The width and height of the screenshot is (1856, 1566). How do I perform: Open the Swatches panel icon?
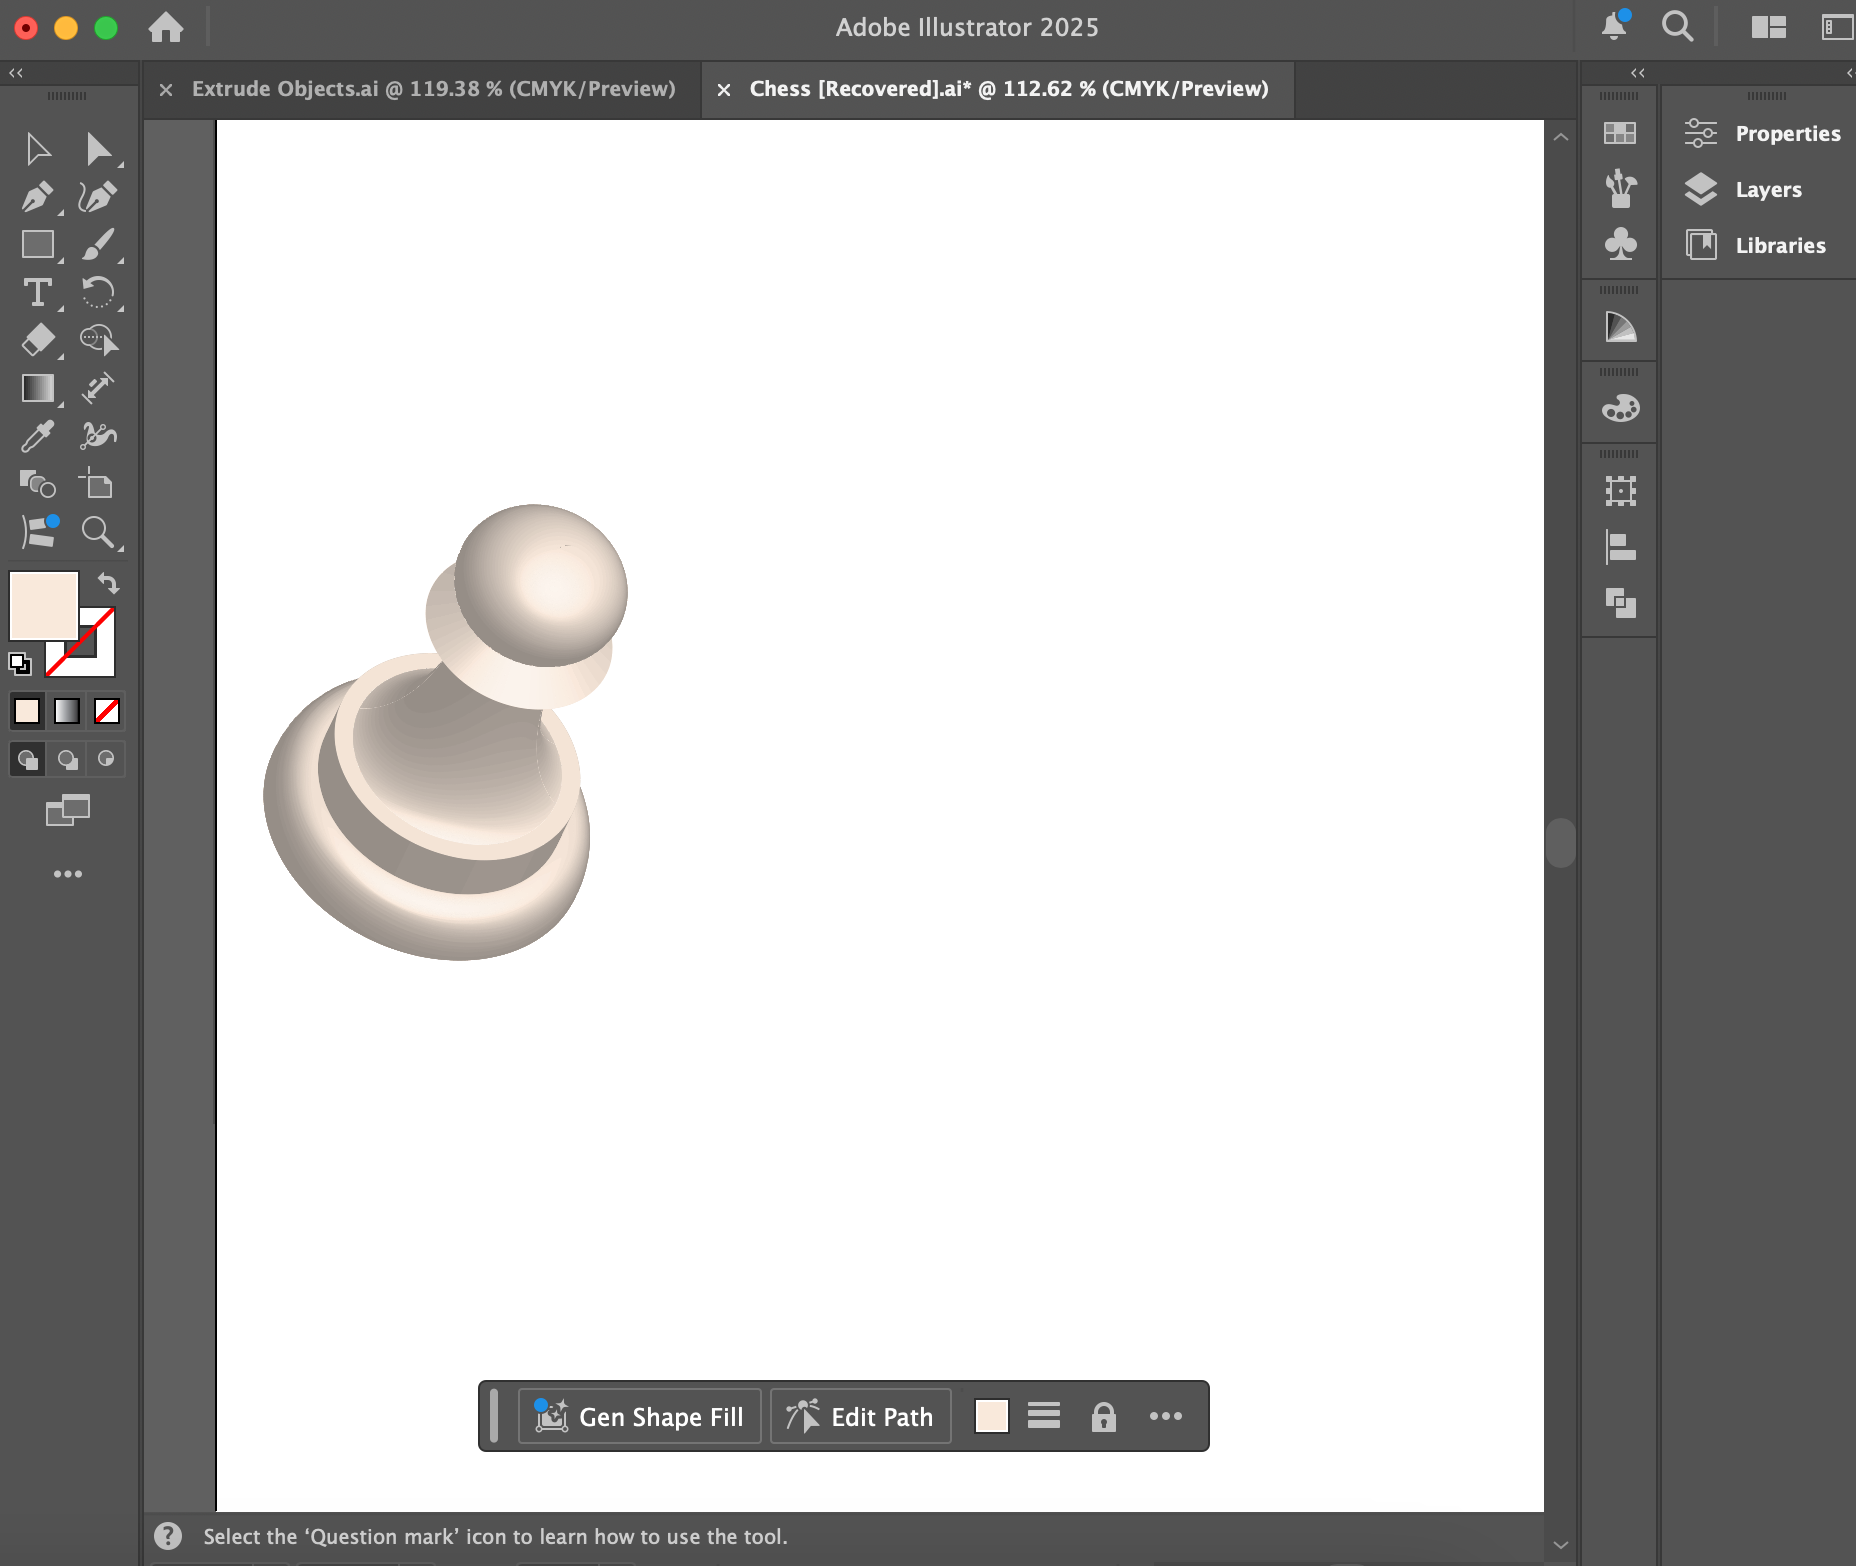1620,133
